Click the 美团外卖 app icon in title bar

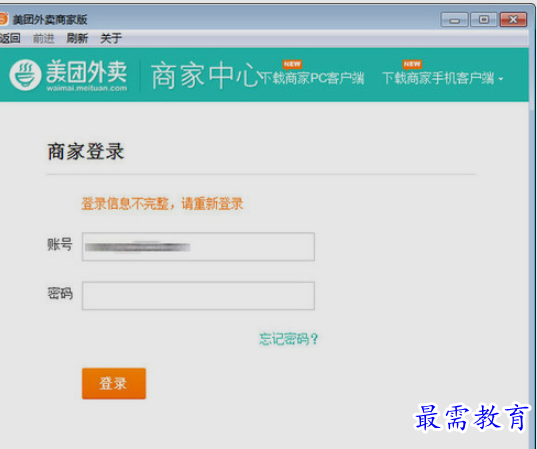point(3,19)
